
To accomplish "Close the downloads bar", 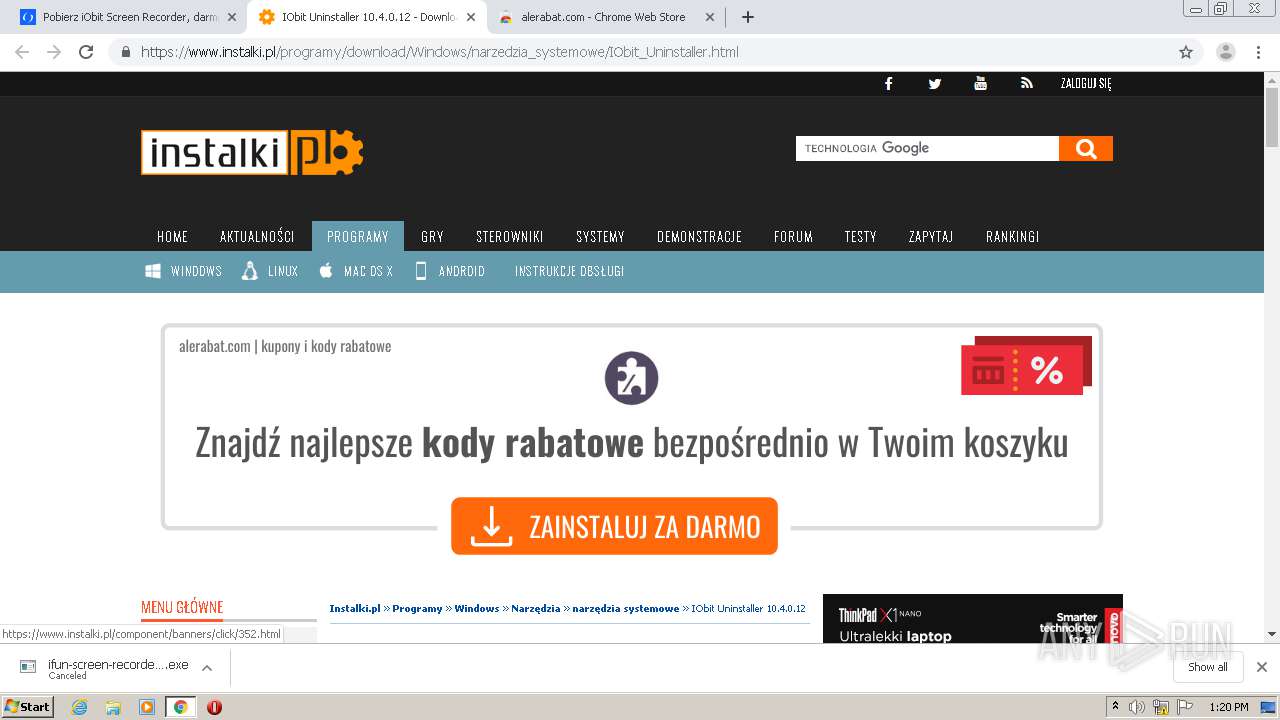I will 1262,667.
